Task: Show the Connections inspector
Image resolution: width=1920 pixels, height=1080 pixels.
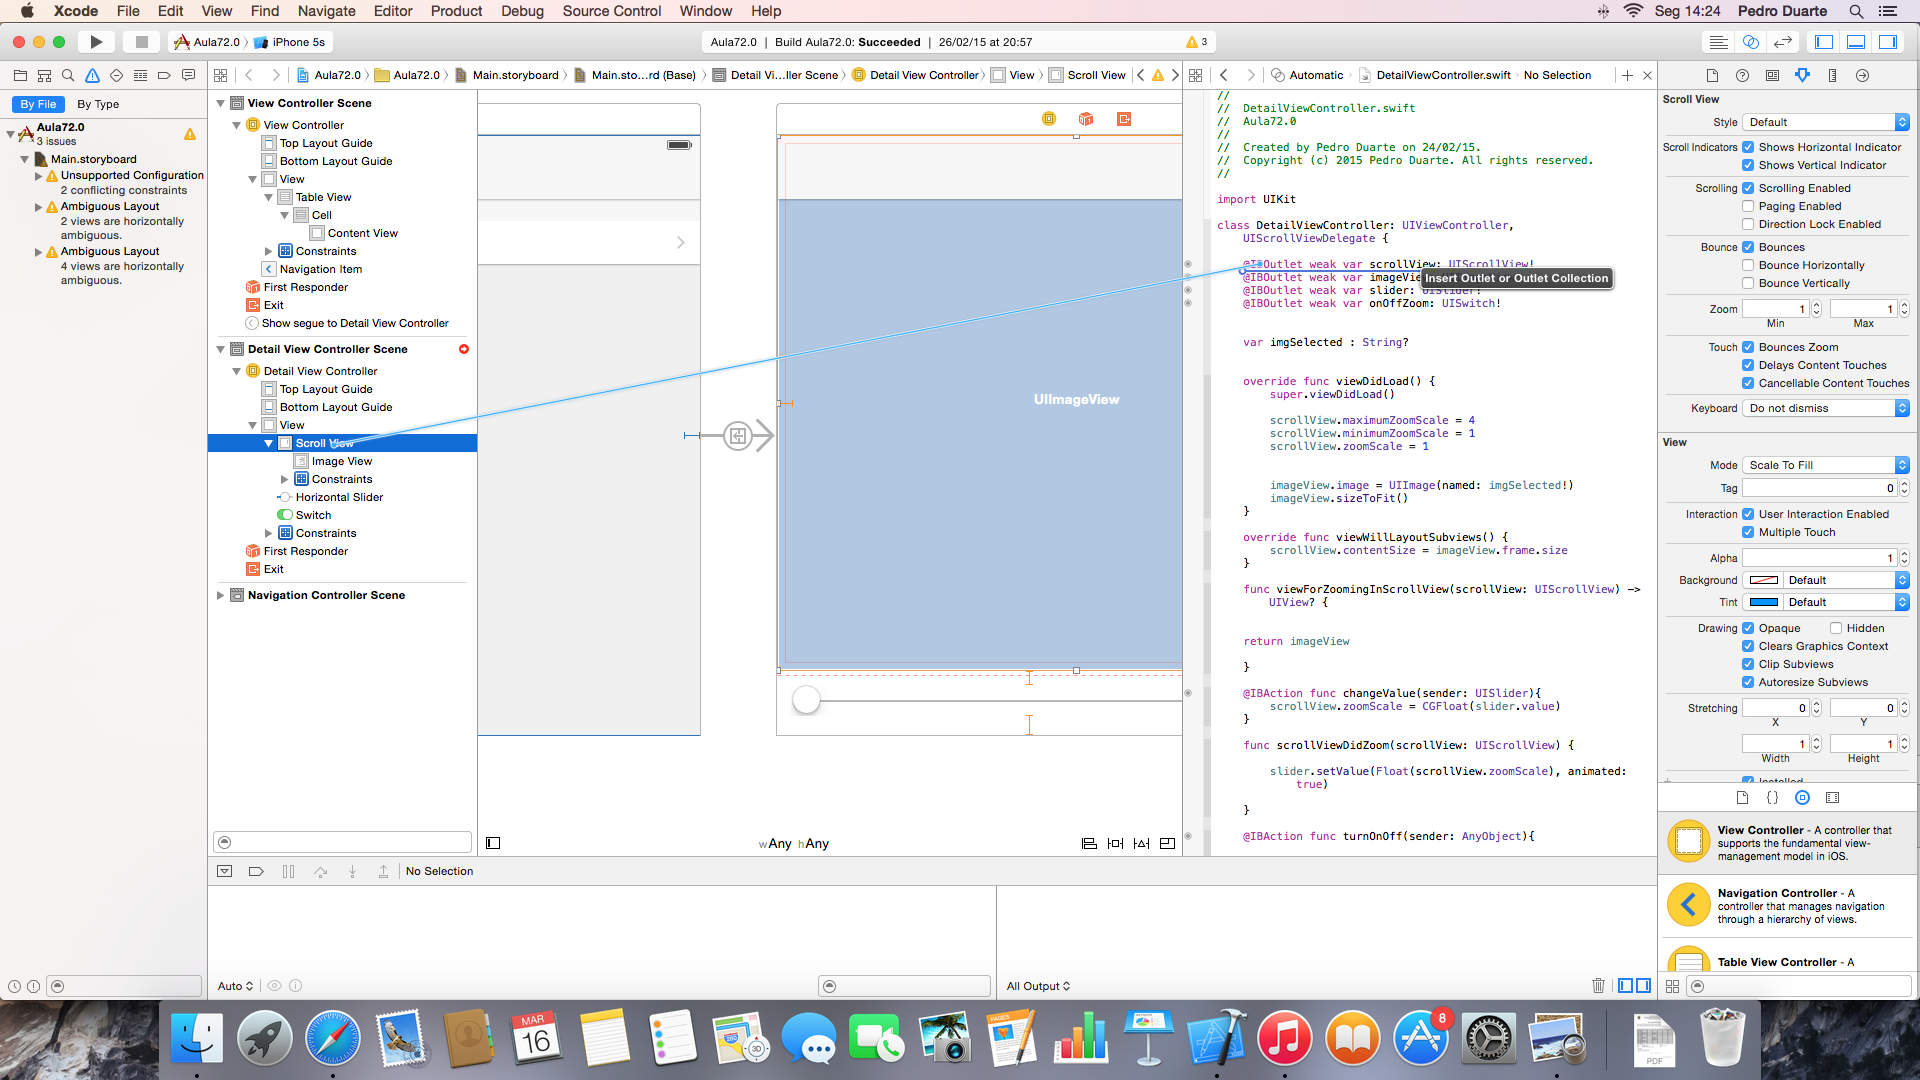Action: click(1862, 75)
